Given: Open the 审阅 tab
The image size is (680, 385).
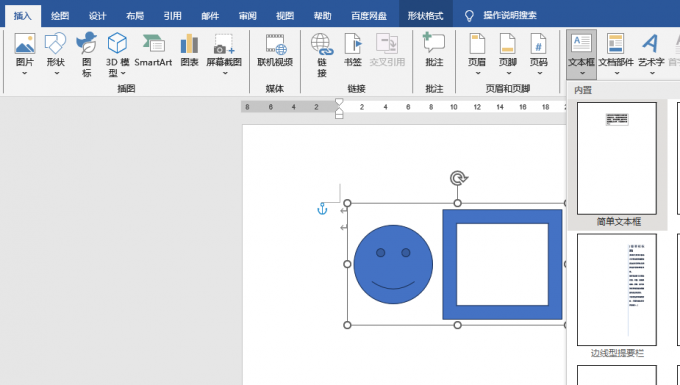Looking at the screenshot, I should click(247, 16).
